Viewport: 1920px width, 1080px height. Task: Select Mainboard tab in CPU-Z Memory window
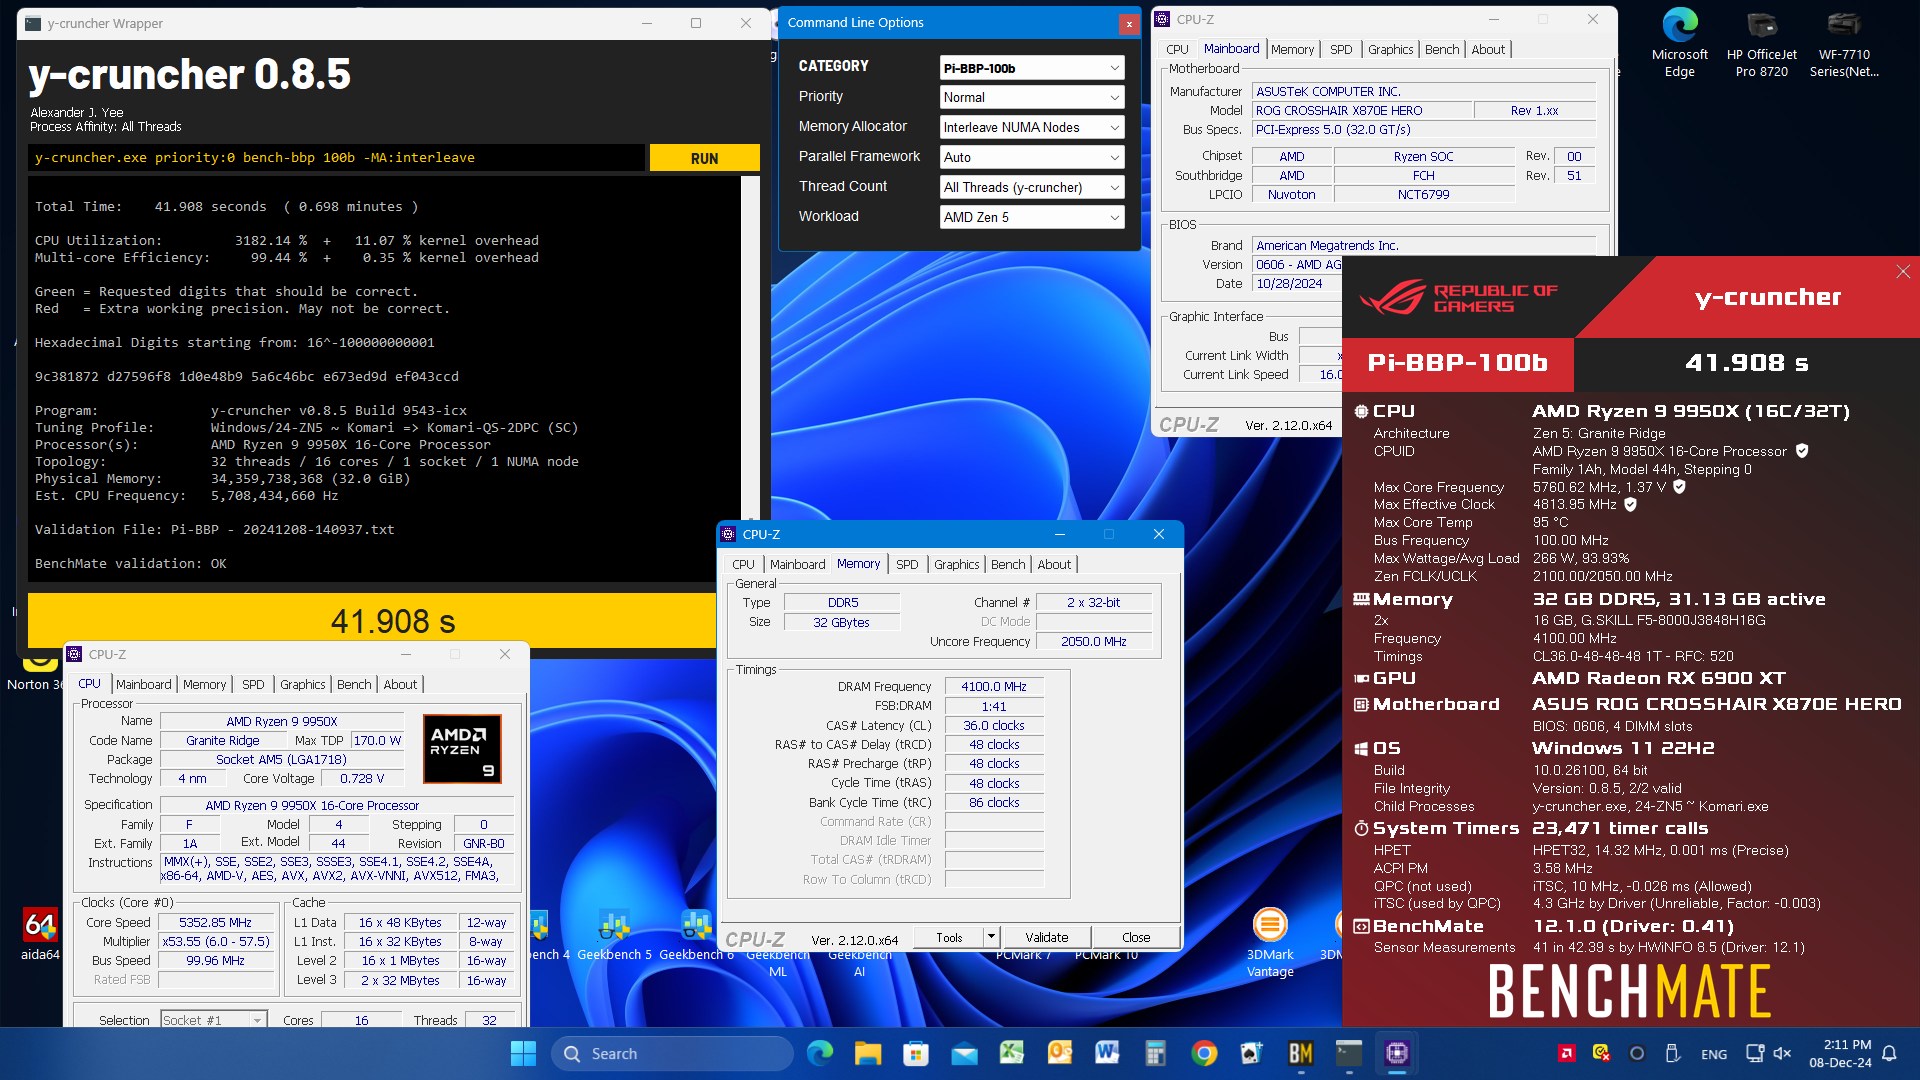coord(797,564)
